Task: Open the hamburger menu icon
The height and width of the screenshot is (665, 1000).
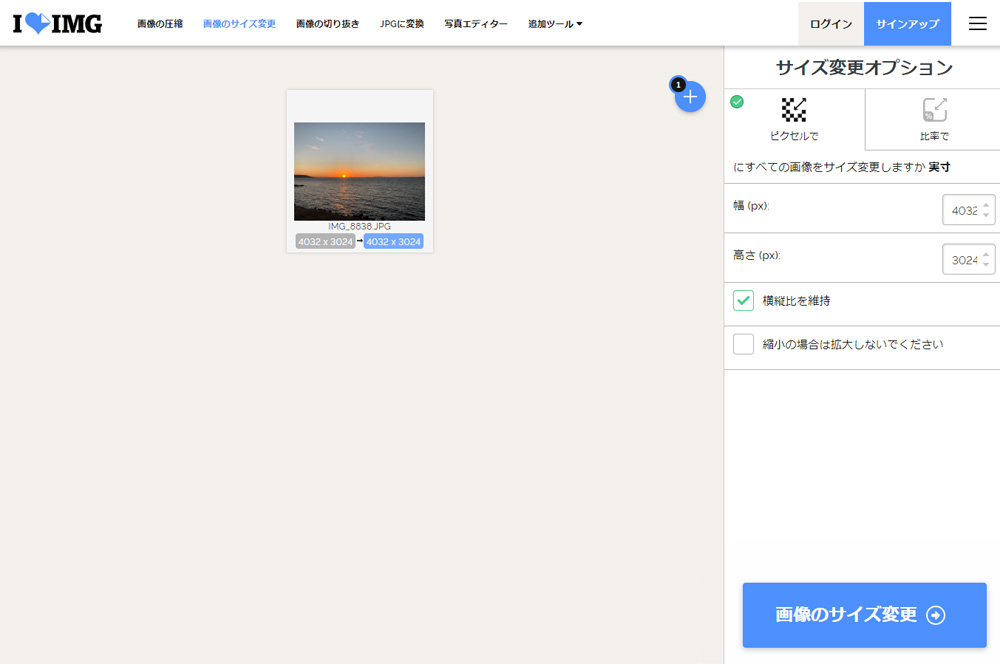Action: coord(977,24)
